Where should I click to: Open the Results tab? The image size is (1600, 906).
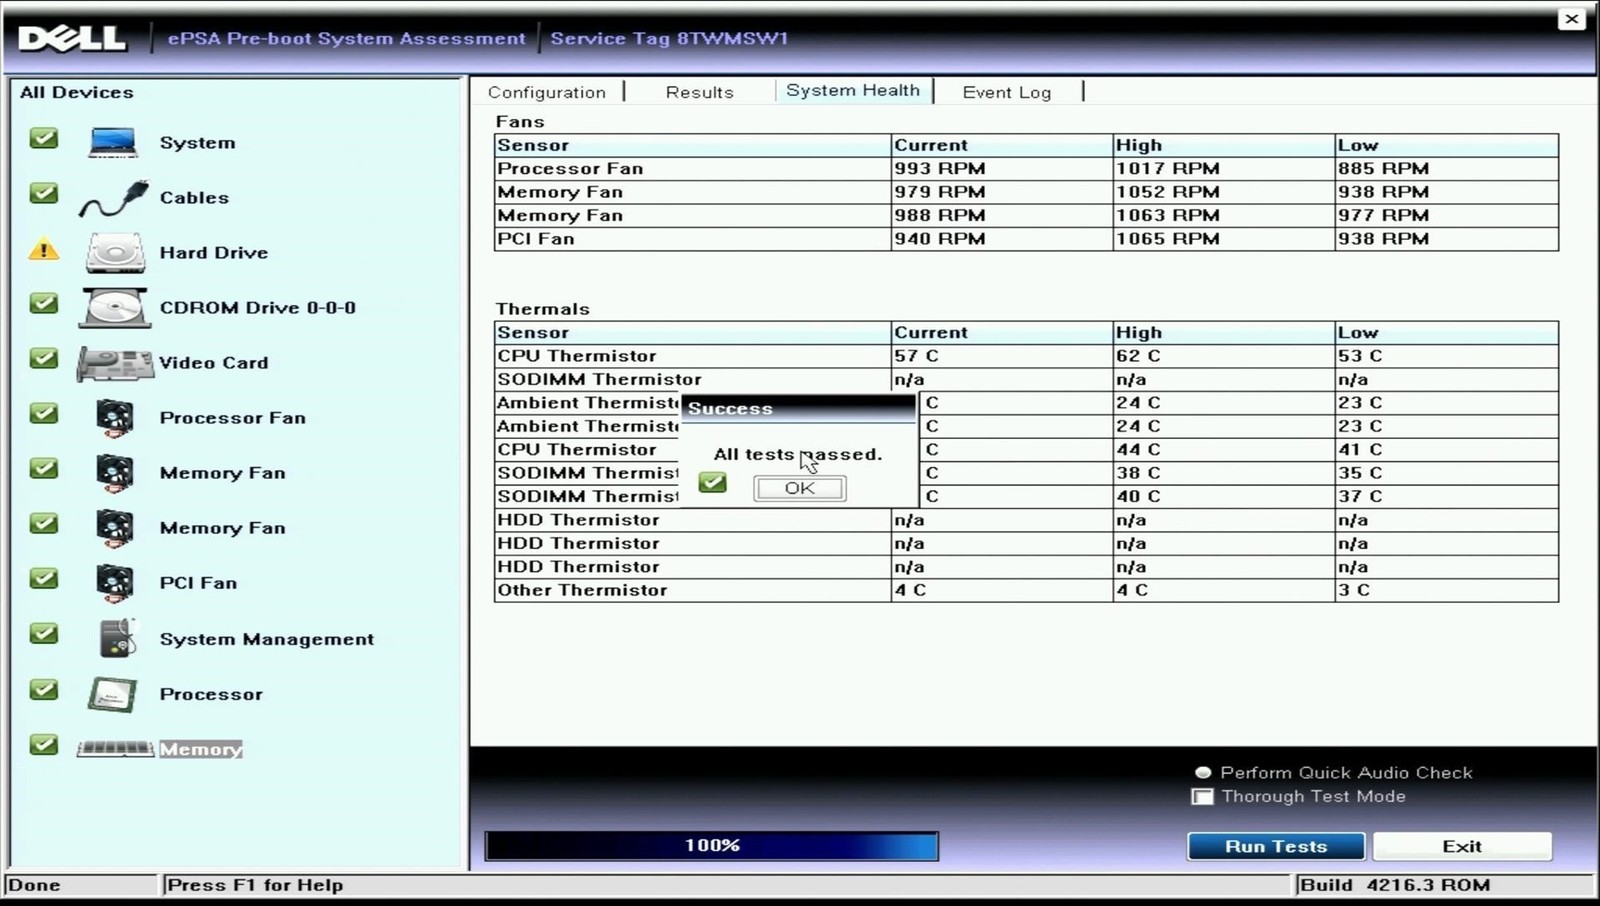point(700,92)
